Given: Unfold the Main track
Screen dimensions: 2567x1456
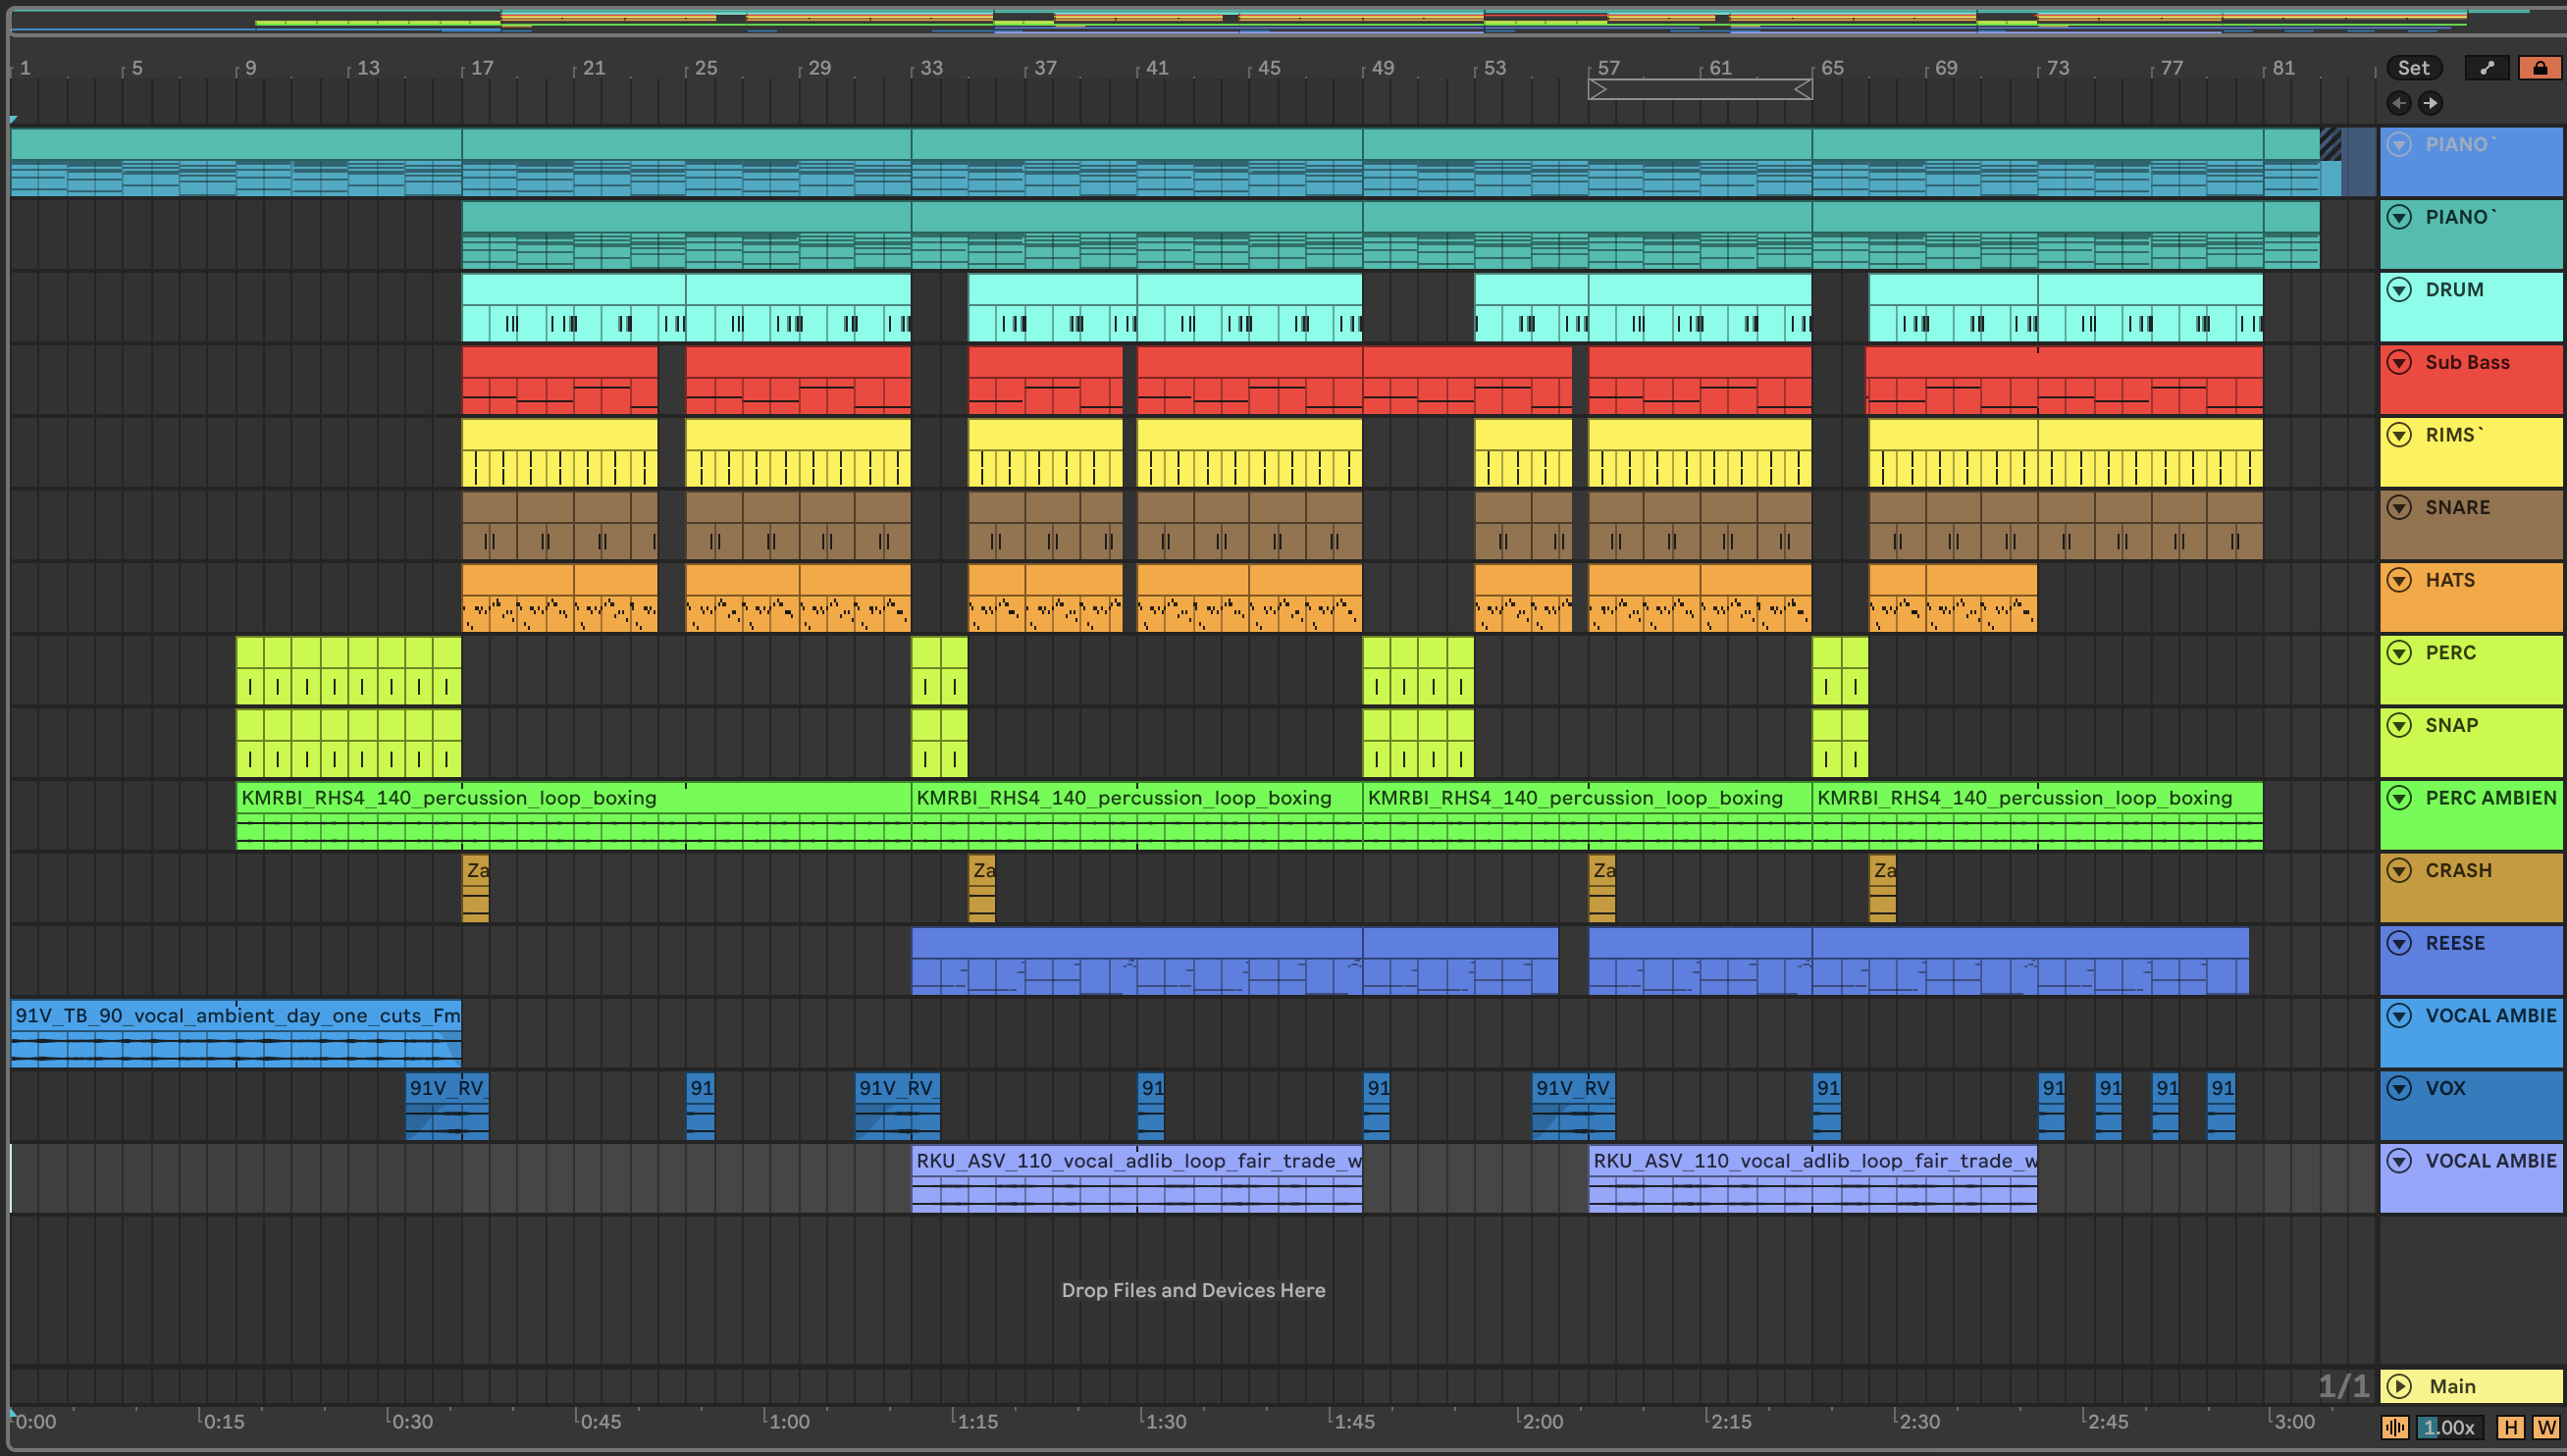Looking at the screenshot, I should [2399, 1386].
